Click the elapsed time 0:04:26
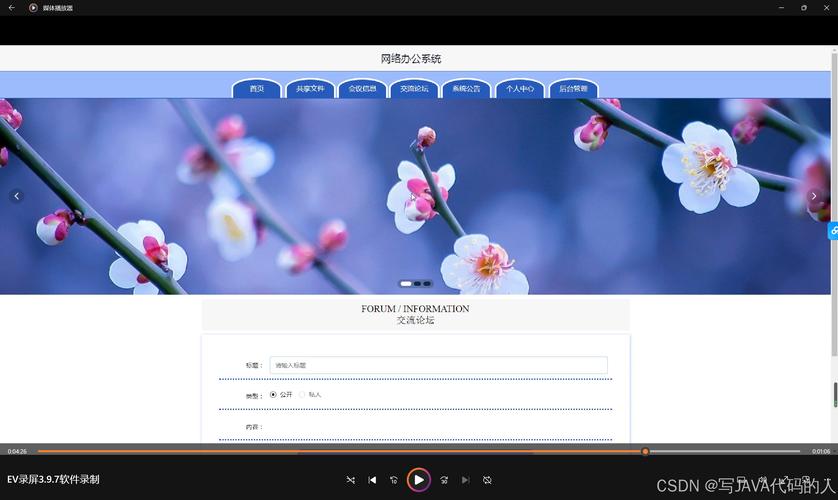The height and width of the screenshot is (500, 838). [x=17, y=451]
